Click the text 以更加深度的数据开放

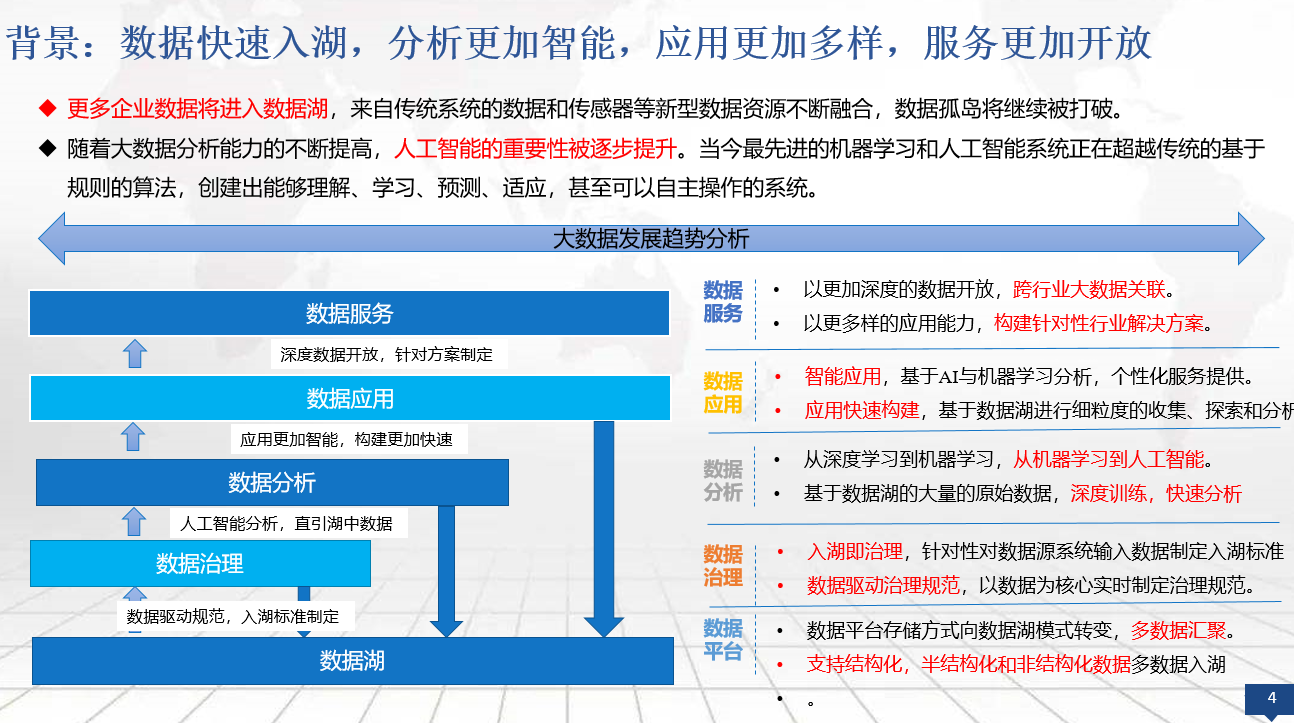coord(899,290)
